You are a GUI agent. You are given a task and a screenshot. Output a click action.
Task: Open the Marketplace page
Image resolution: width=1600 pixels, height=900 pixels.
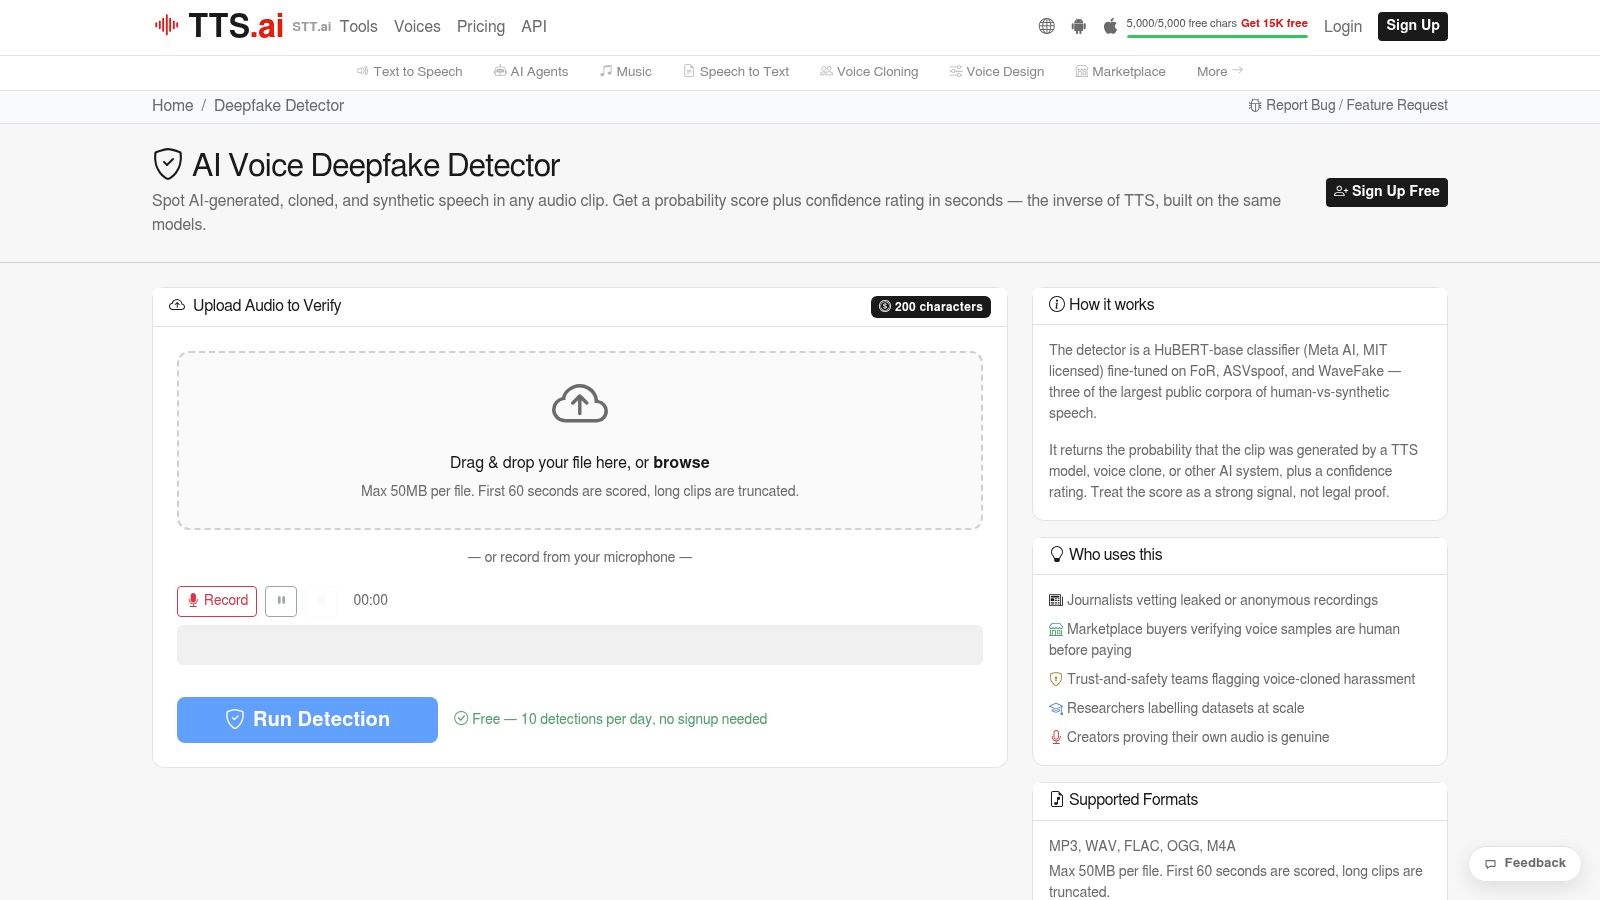(1120, 72)
